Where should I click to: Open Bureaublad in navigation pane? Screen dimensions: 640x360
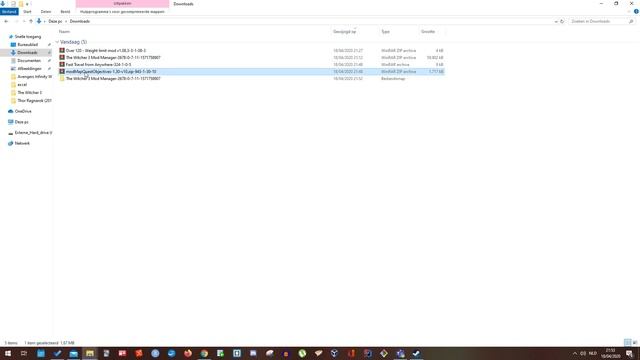tap(27, 44)
